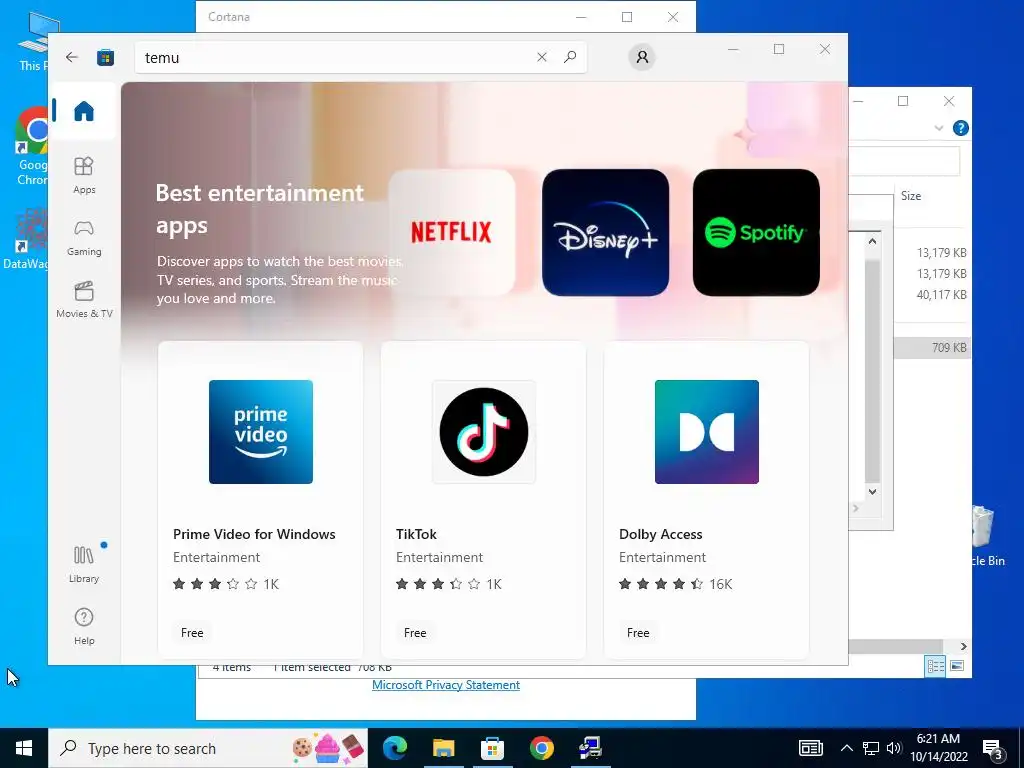Open the Help page in sidebar
1024x768 pixels.
[84, 626]
